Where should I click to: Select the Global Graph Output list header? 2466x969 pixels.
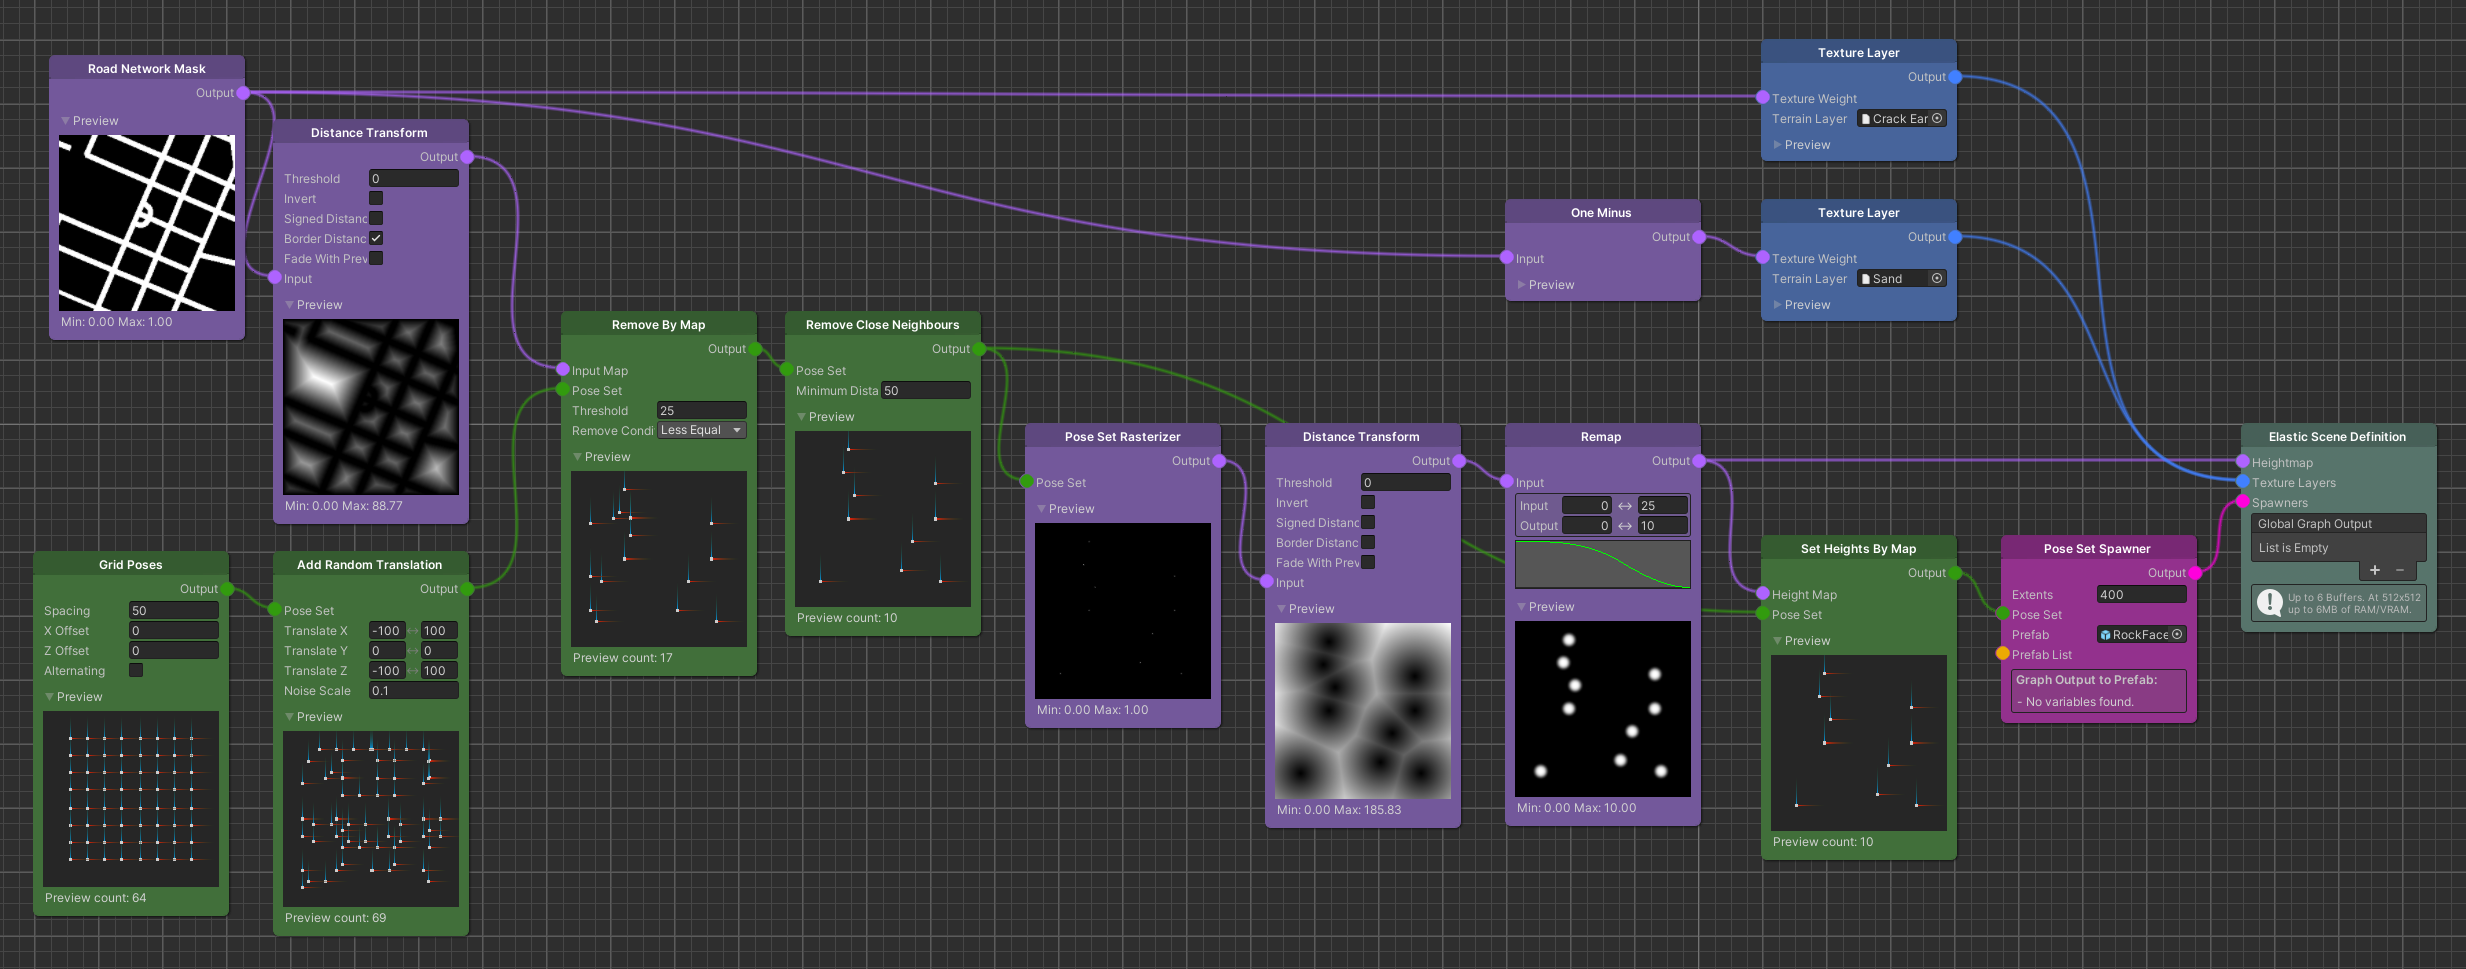(2338, 524)
